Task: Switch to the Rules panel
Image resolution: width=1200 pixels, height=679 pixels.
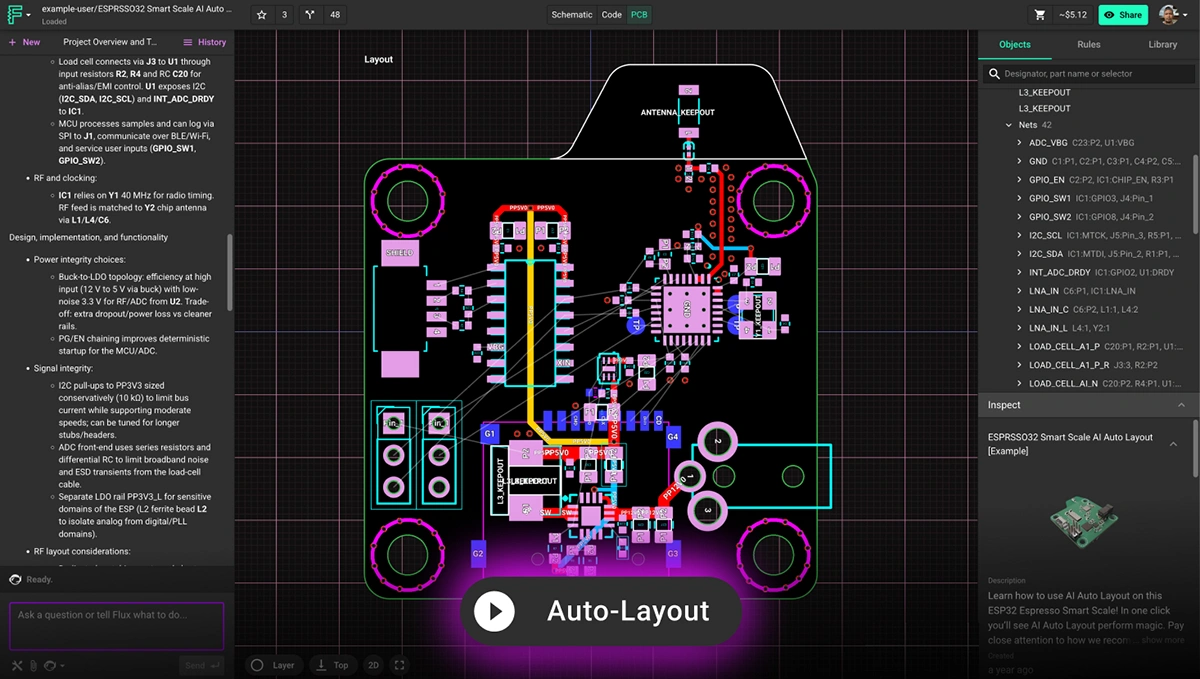Action: click(1089, 44)
